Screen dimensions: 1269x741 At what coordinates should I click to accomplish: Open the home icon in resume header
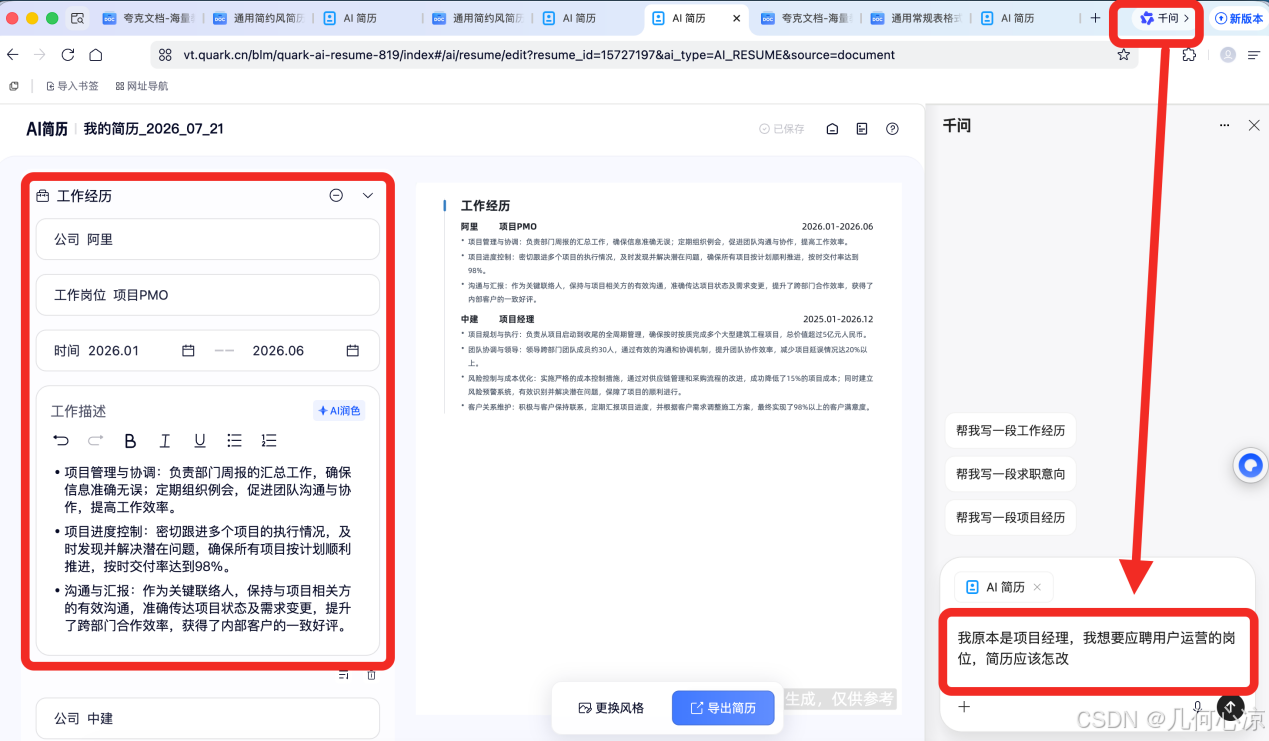coord(832,129)
